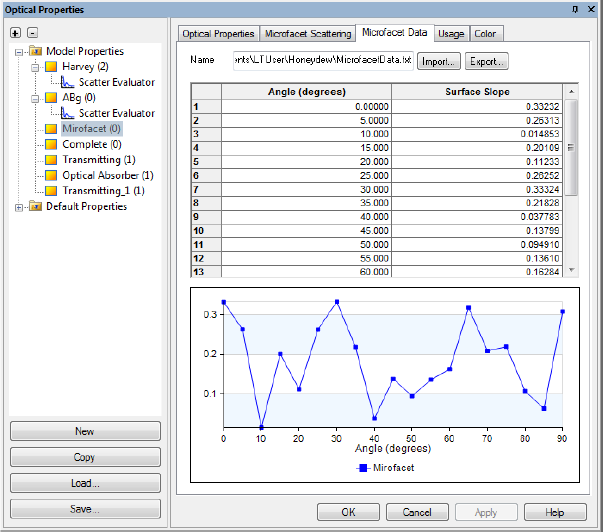Select the Microfacet Data tab
The width and height of the screenshot is (605, 532).
point(395,32)
